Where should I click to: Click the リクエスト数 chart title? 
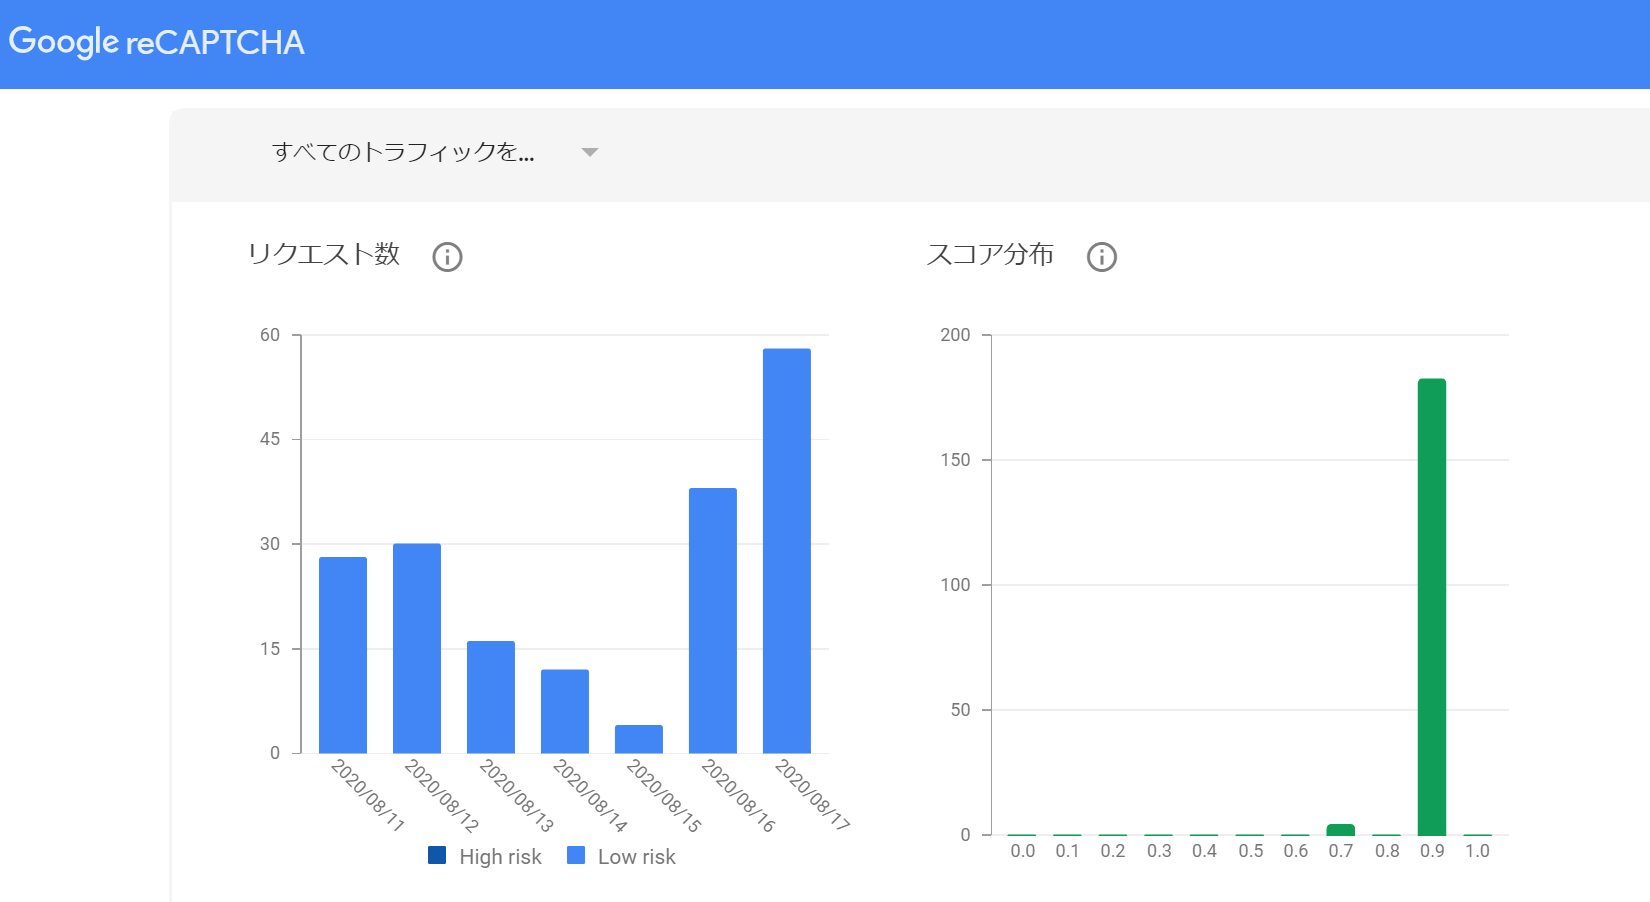pyautogui.click(x=324, y=254)
